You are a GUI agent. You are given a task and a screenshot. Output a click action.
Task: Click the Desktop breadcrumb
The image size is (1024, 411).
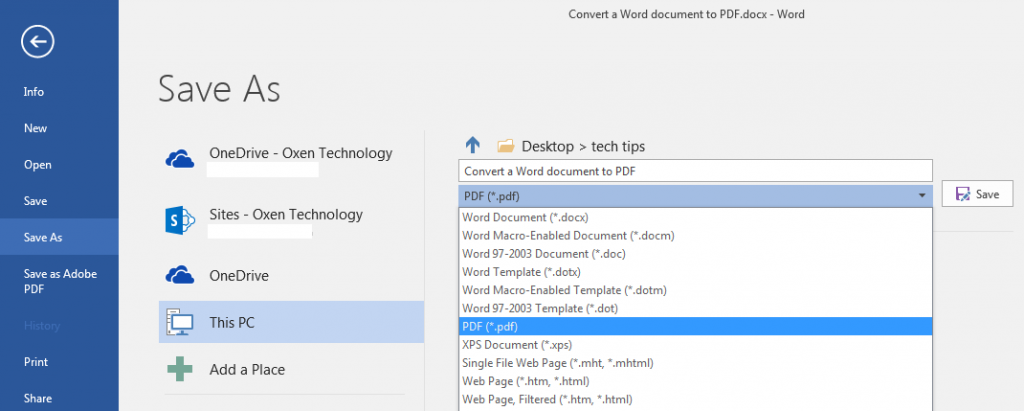pyautogui.click(x=547, y=146)
